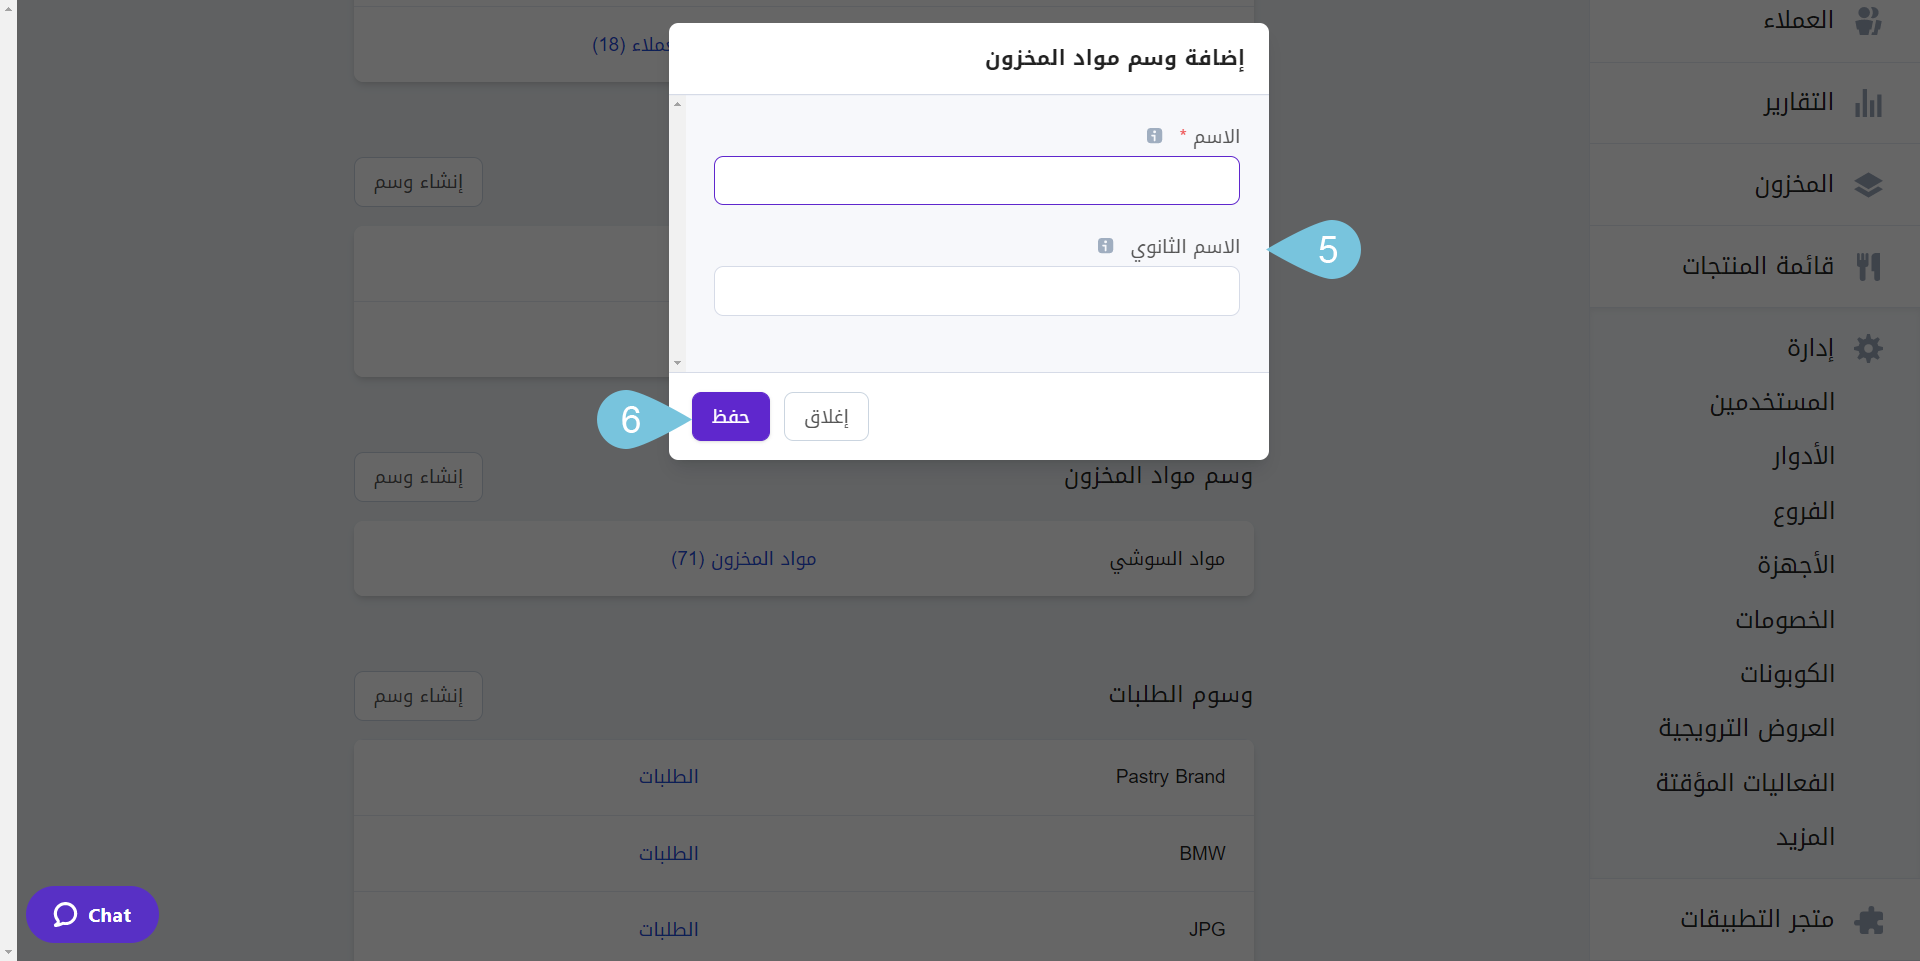1920x961 pixels.
Task: Click the modal scroll-down arrow
Action: pos(677,363)
